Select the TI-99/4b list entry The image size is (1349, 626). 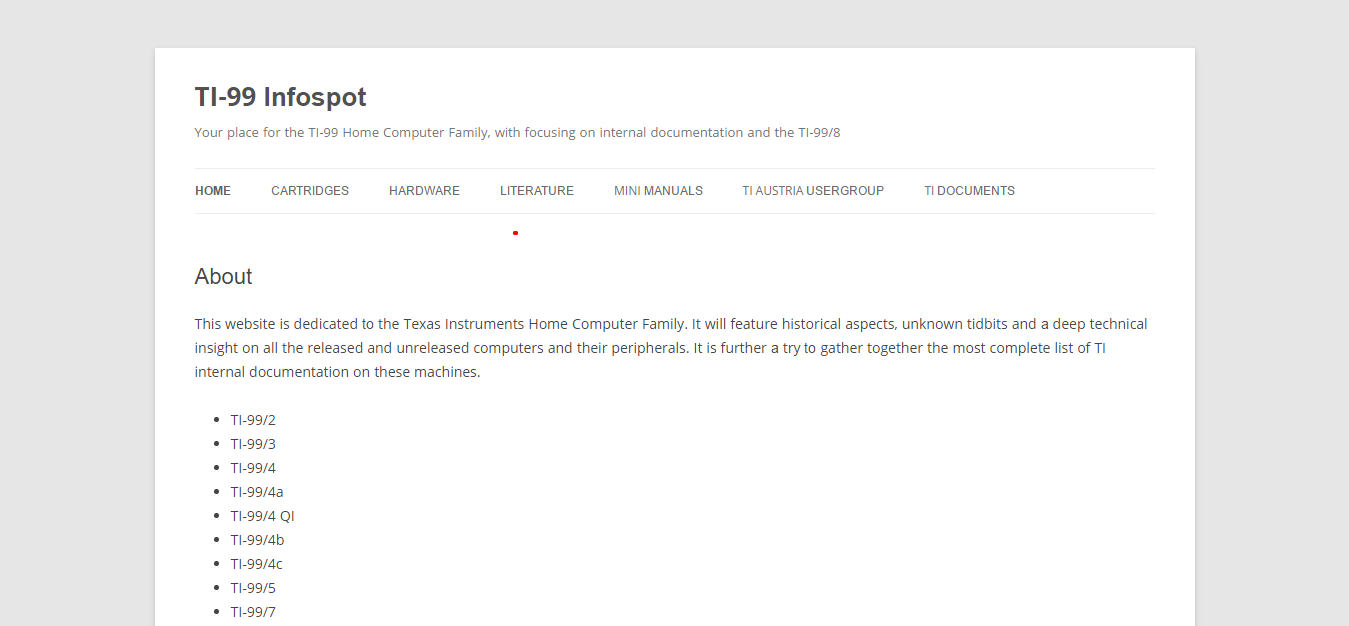pos(257,540)
